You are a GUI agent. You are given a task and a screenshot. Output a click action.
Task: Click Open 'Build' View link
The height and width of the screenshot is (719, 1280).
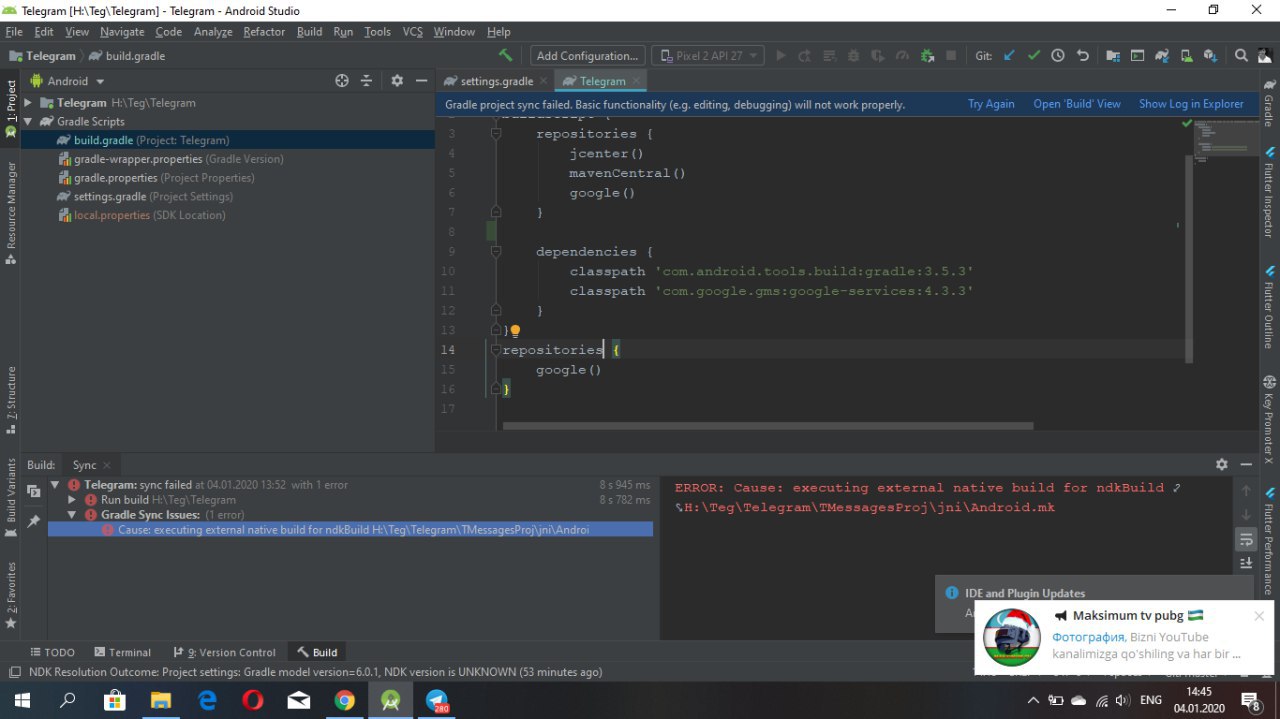click(1077, 104)
